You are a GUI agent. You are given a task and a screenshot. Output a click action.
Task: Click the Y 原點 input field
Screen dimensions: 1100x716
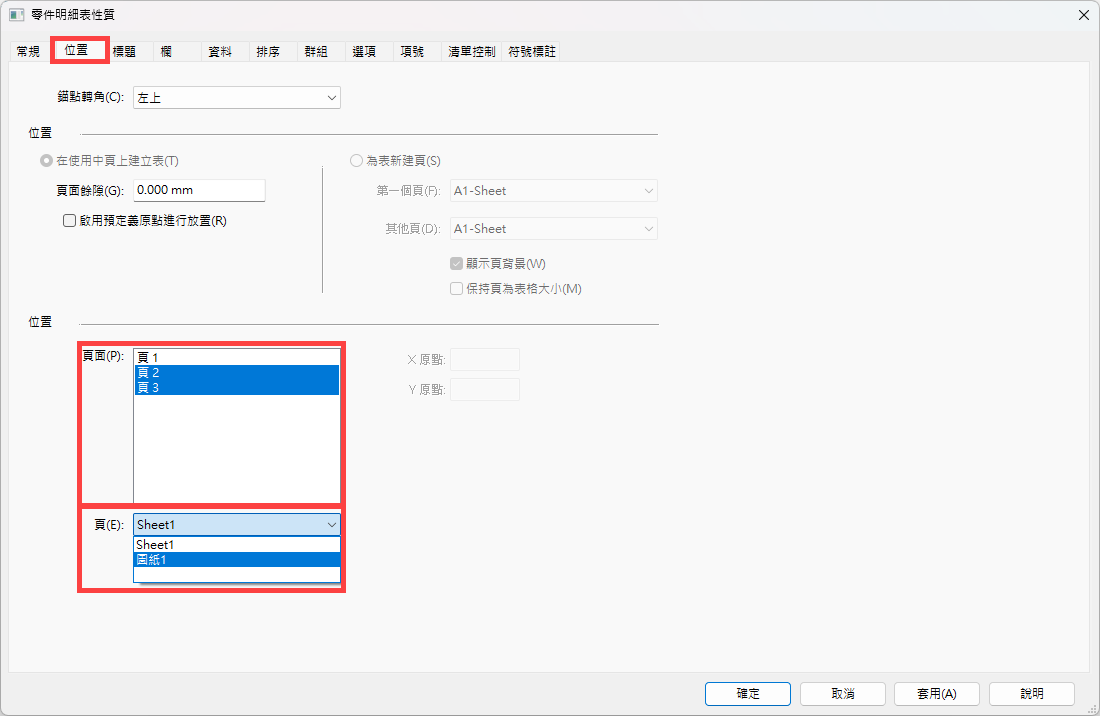485,389
